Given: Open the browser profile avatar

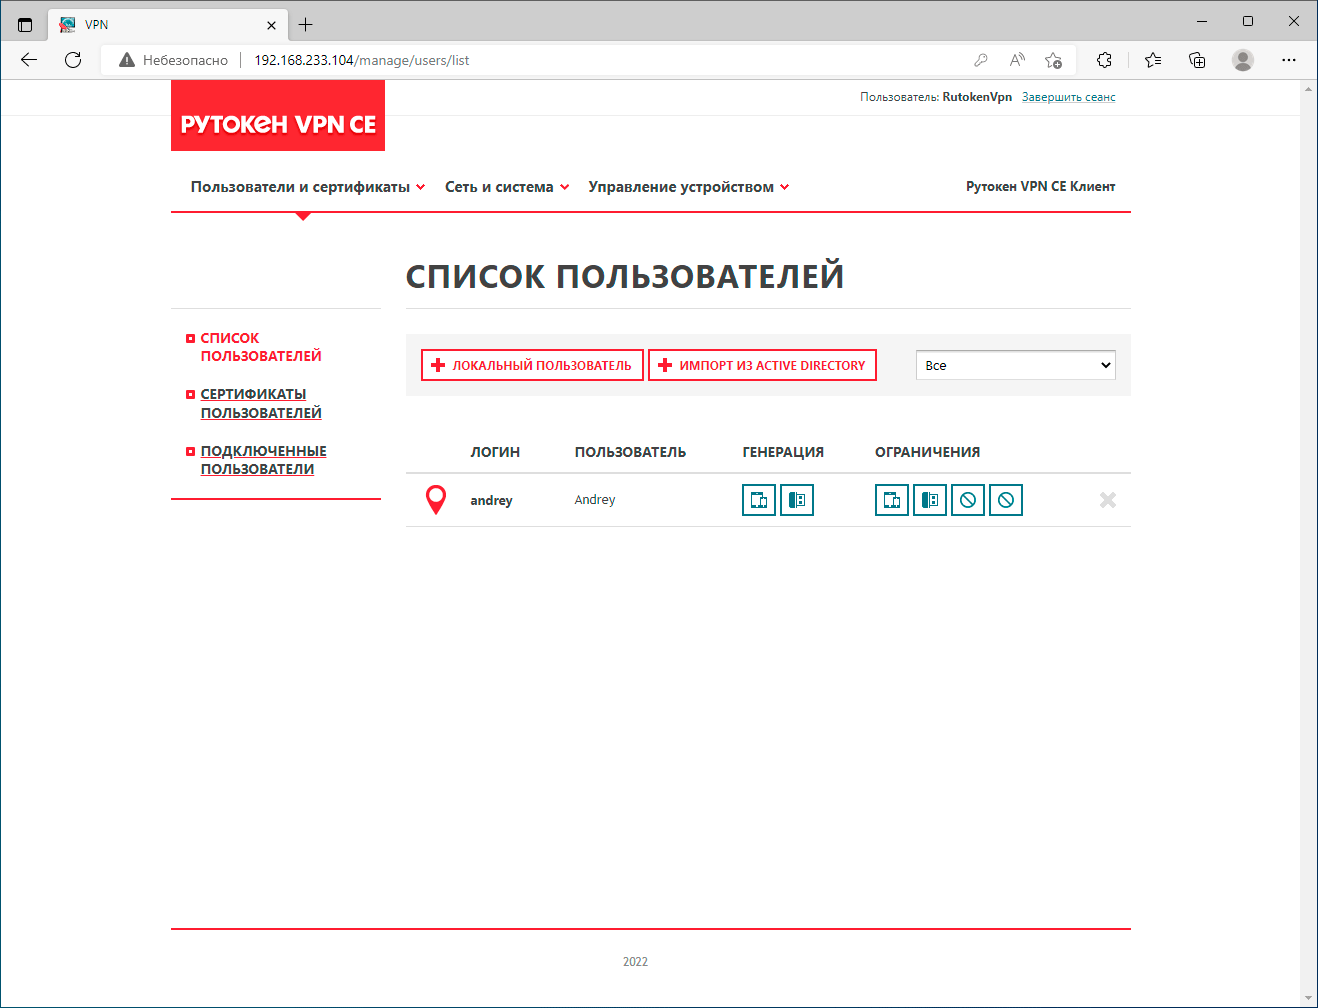Looking at the screenshot, I should (x=1243, y=60).
